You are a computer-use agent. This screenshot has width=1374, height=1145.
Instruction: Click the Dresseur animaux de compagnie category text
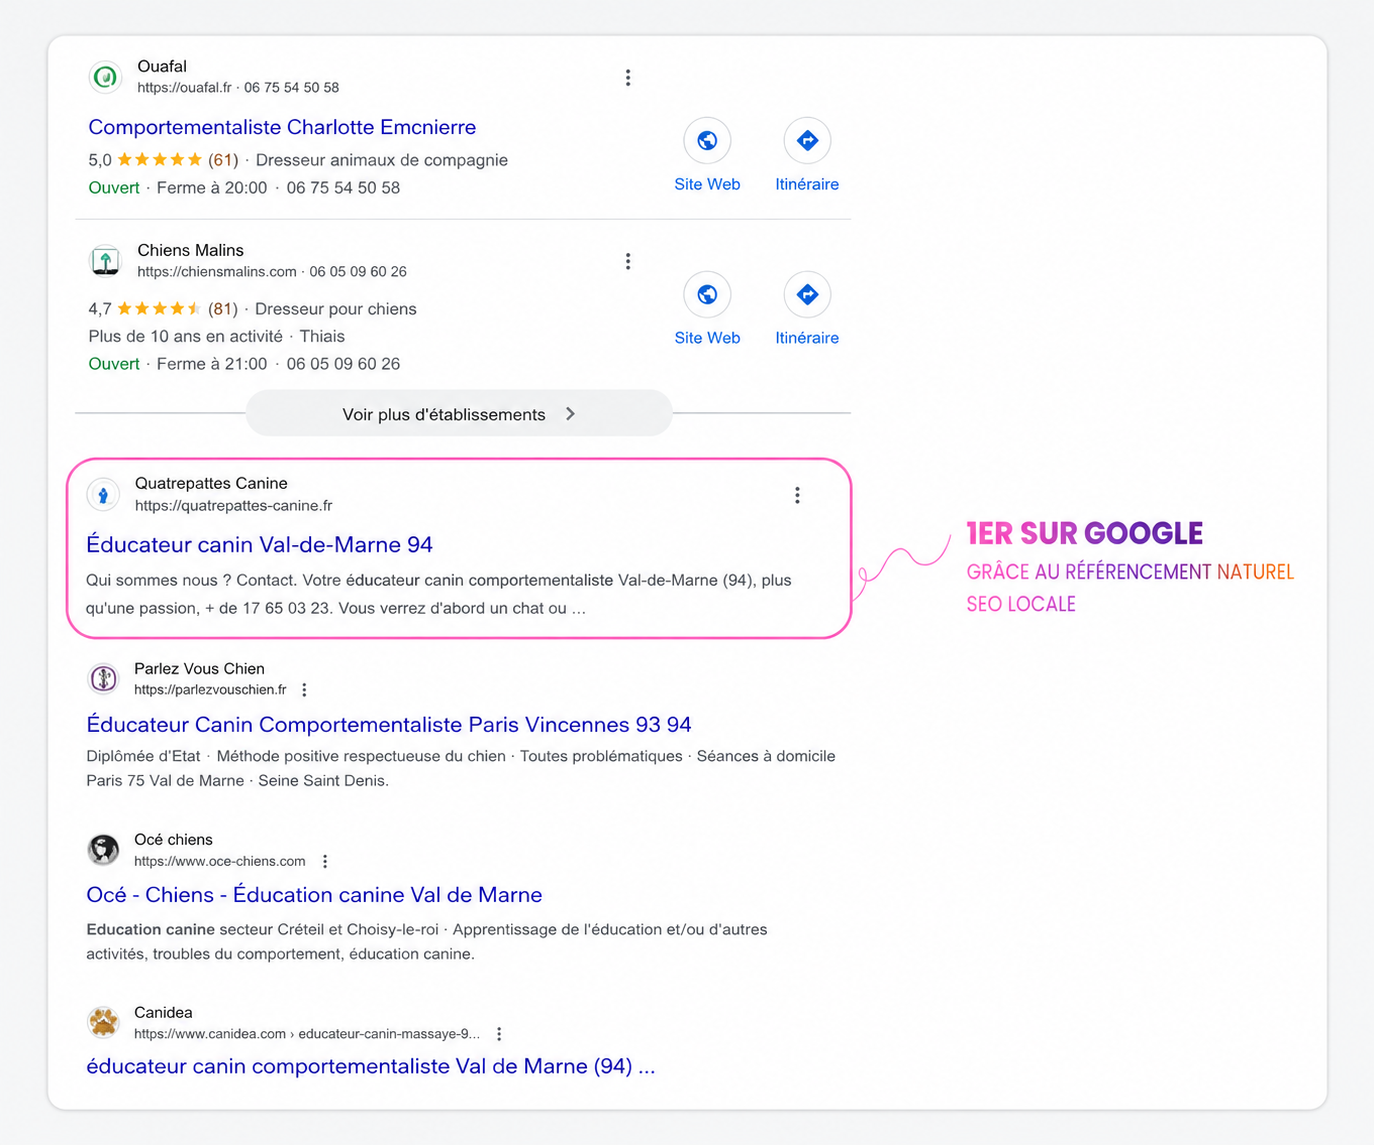pos(382,160)
